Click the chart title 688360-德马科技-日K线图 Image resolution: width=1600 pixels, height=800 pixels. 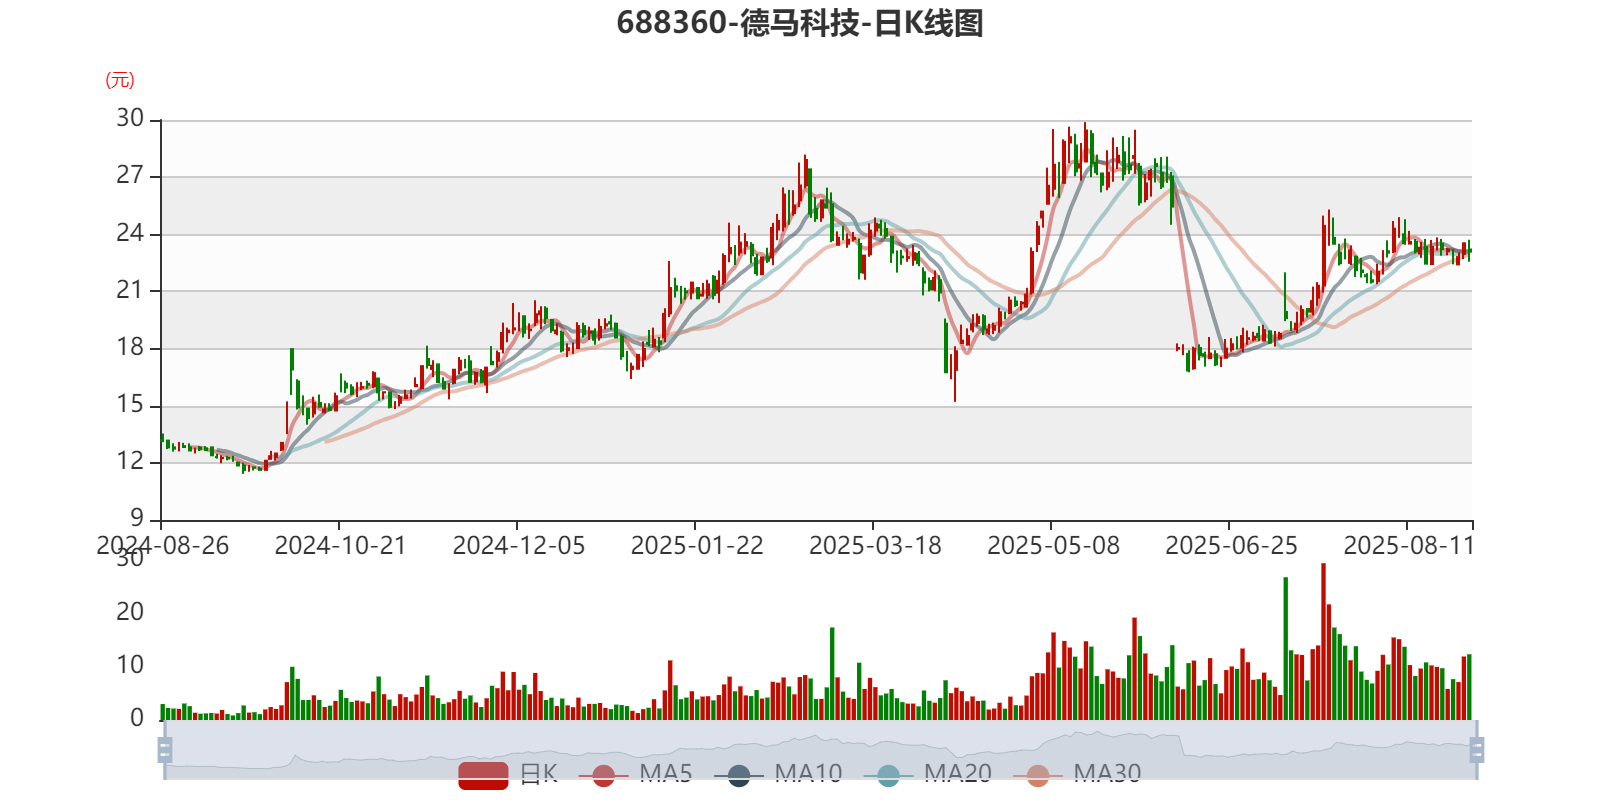tap(800, 22)
